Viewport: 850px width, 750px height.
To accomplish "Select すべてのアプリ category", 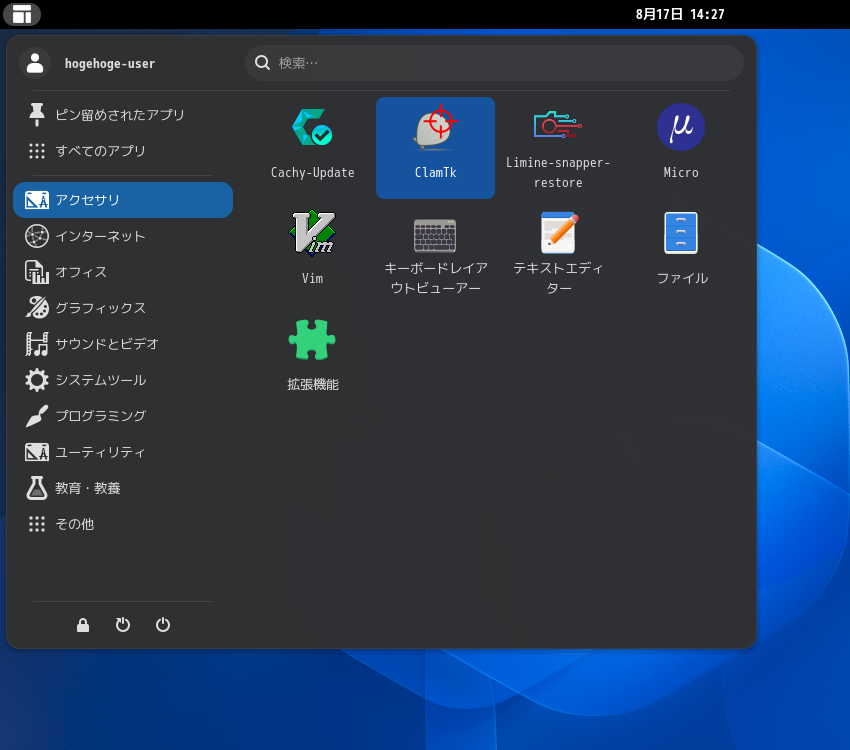I will pos(123,151).
